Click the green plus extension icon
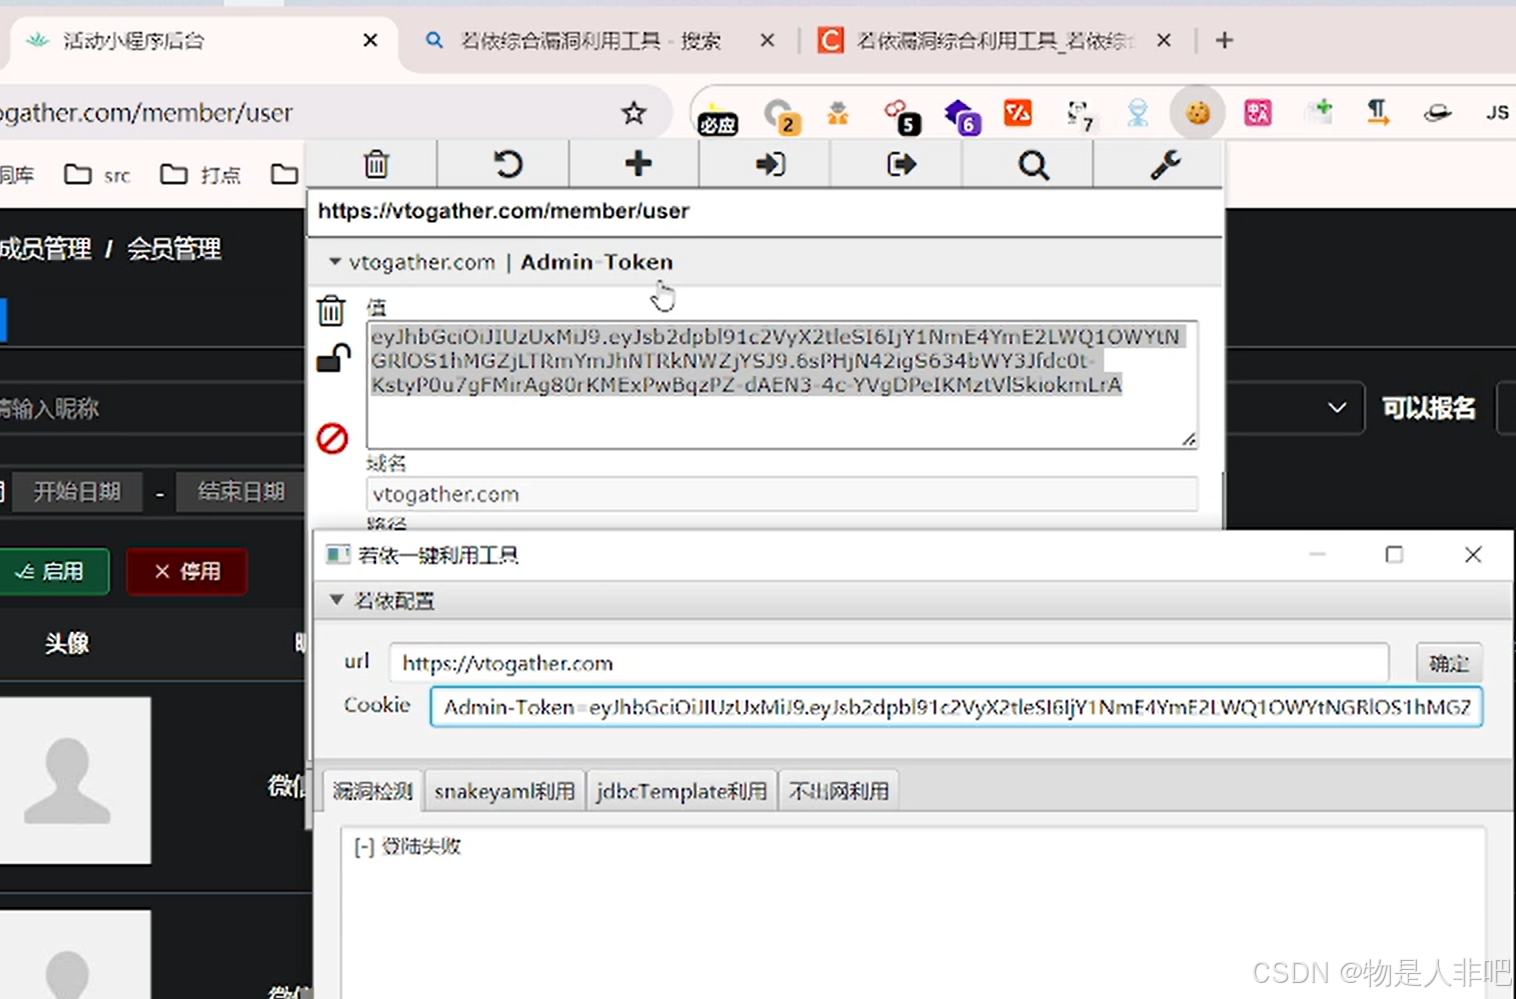This screenshot has width=1516, height=999. [1319, 113]
